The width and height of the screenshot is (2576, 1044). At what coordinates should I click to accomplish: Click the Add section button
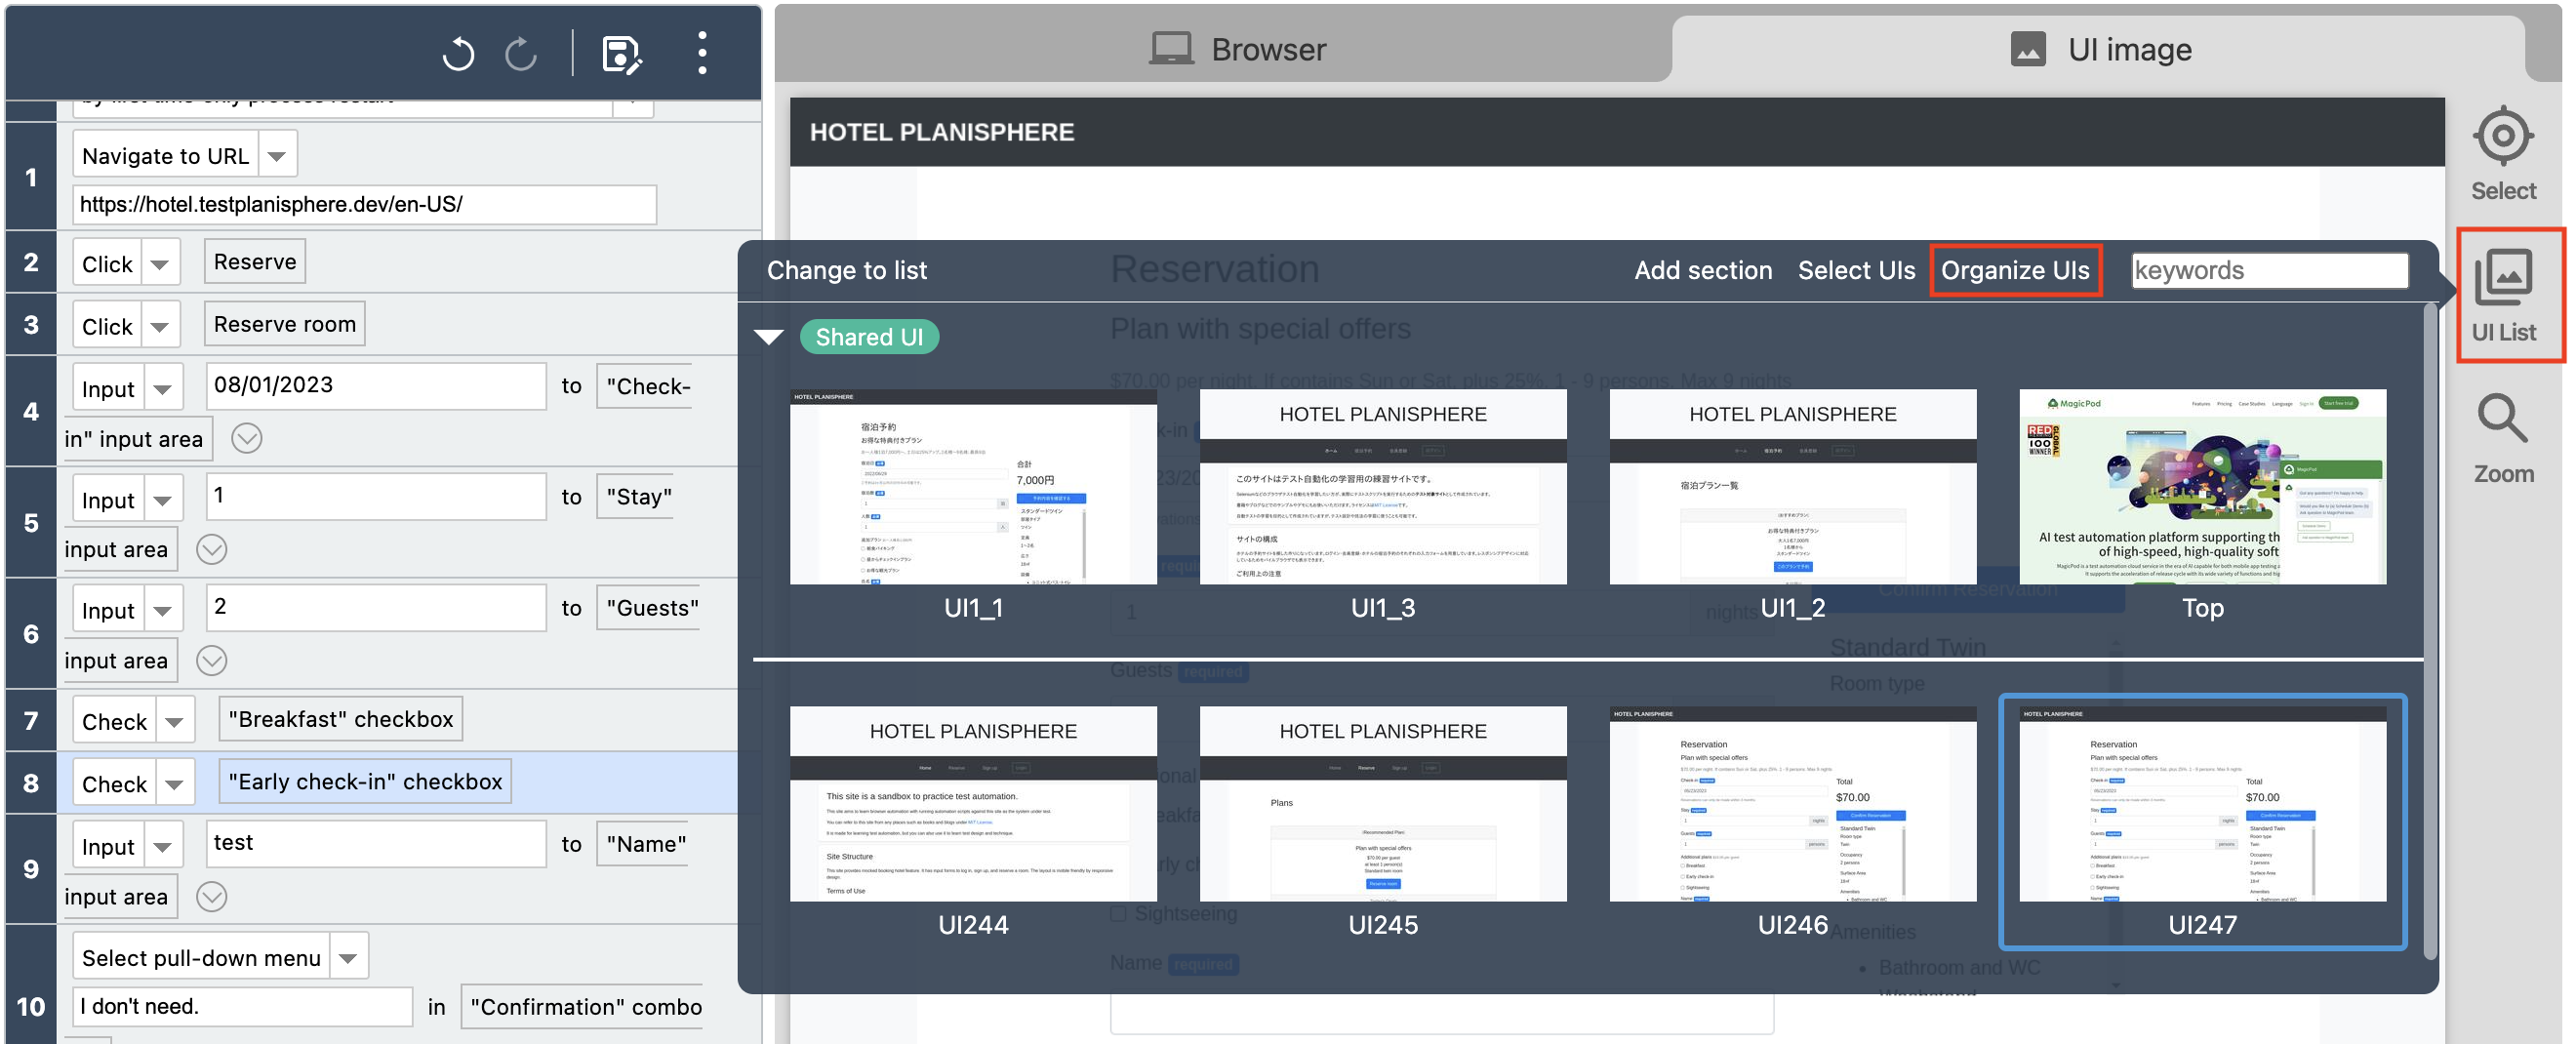point(1702,269)
